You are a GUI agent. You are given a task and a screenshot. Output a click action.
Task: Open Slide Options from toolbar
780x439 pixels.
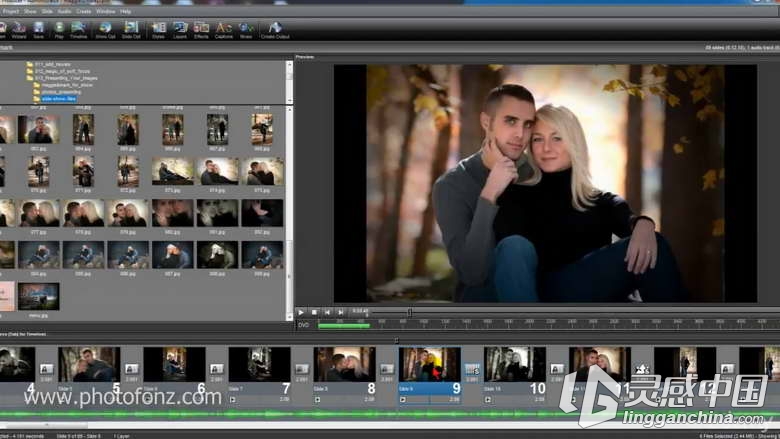pyautogui.click(x=131, y=30)
